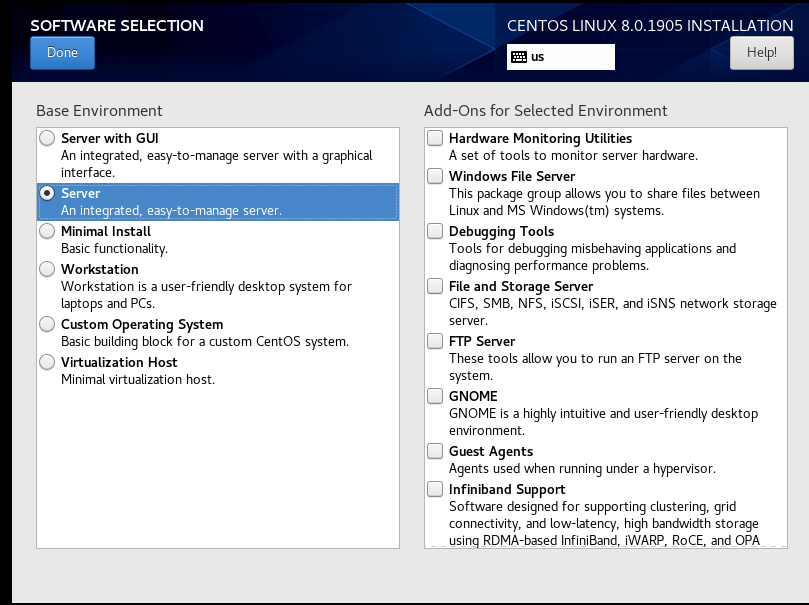The width and height of the screenshot is (809, 605).
Task: Enable File and Storage Server checkbox
Action: 435,286
